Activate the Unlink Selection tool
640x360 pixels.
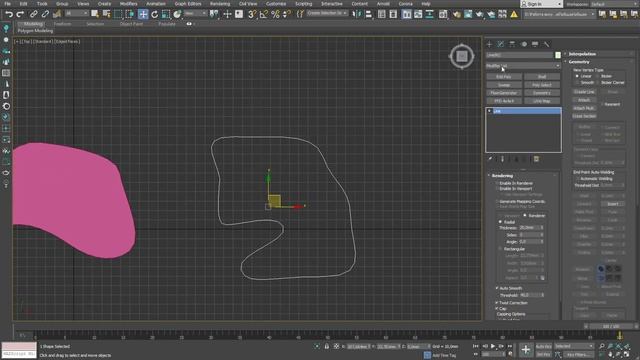(45, 14)
